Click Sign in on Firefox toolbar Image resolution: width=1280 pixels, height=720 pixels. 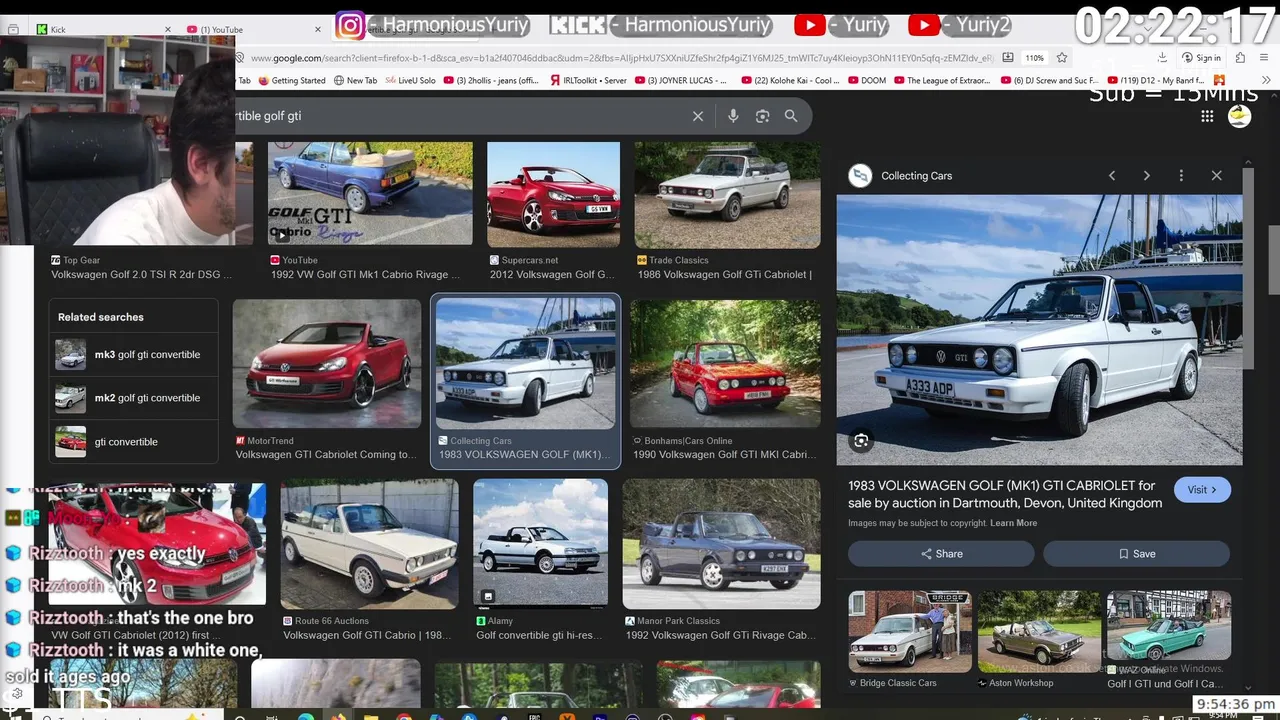[1201, 58]
